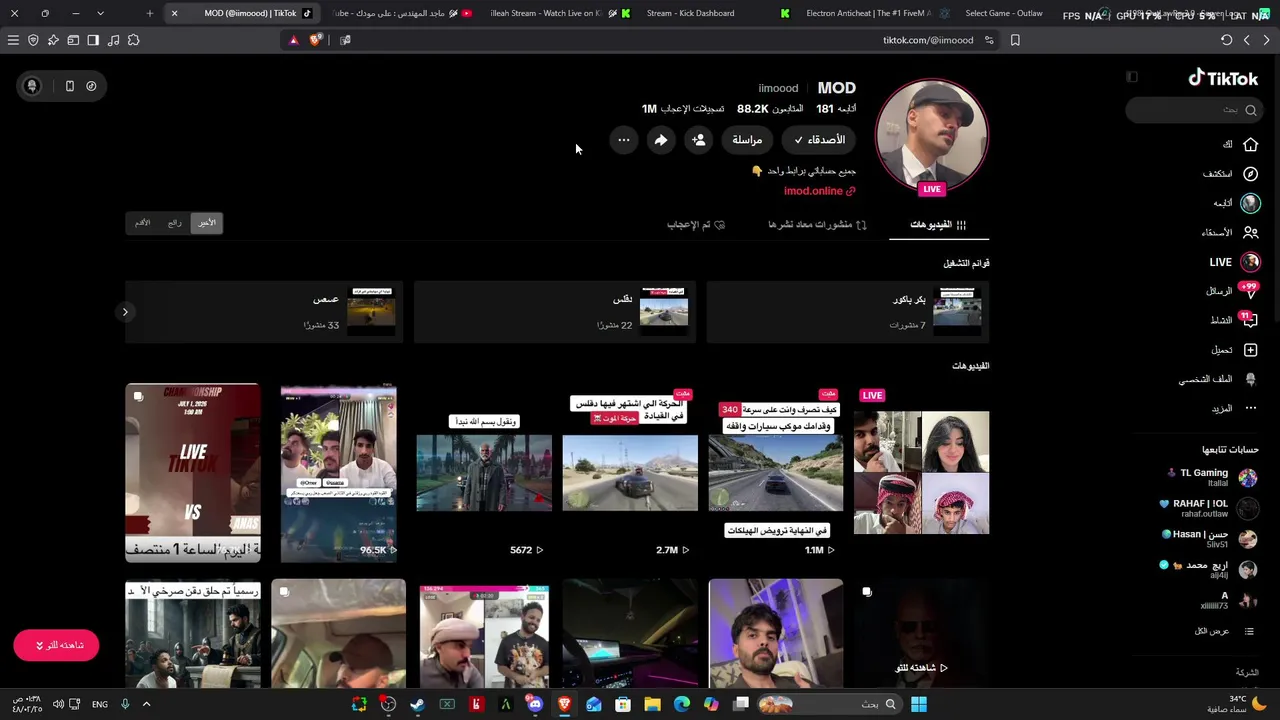This screenshot has height=720, width=1280.
Task: Switch to the YouTube ماجد المهندس tab
Action: [x=400, y=13]
